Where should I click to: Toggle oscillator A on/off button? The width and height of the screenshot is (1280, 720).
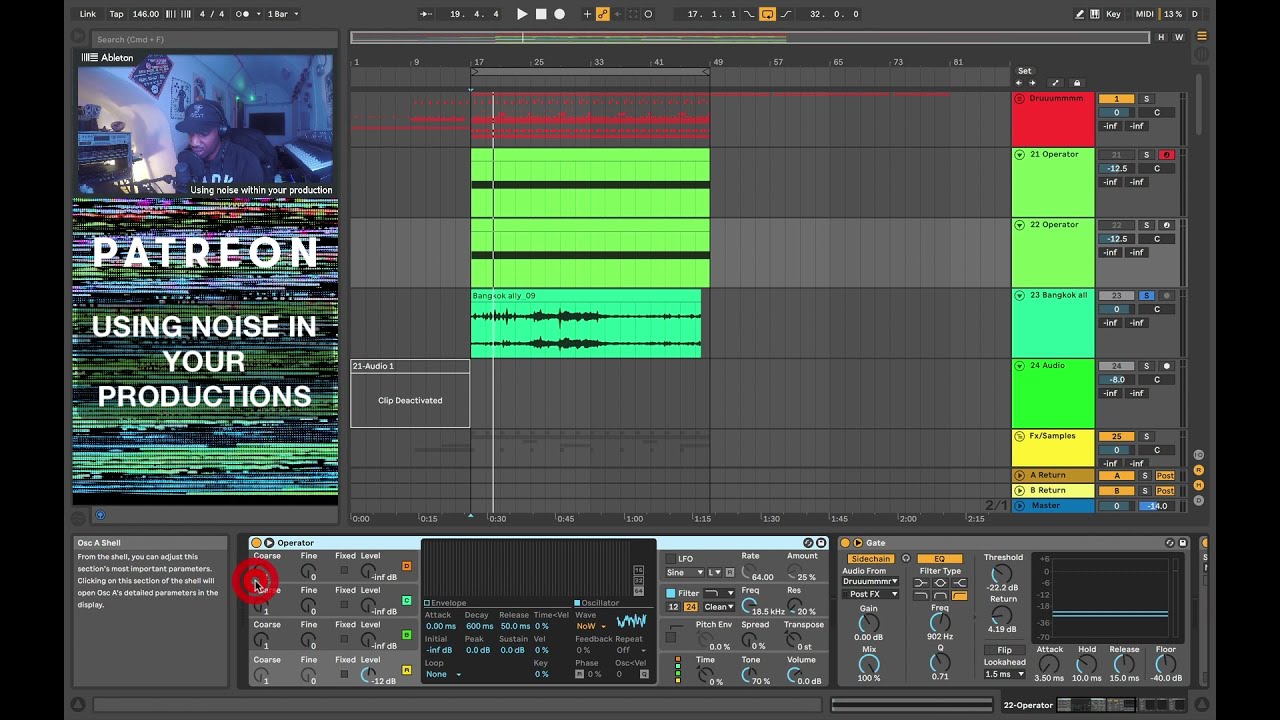point(406,670)
